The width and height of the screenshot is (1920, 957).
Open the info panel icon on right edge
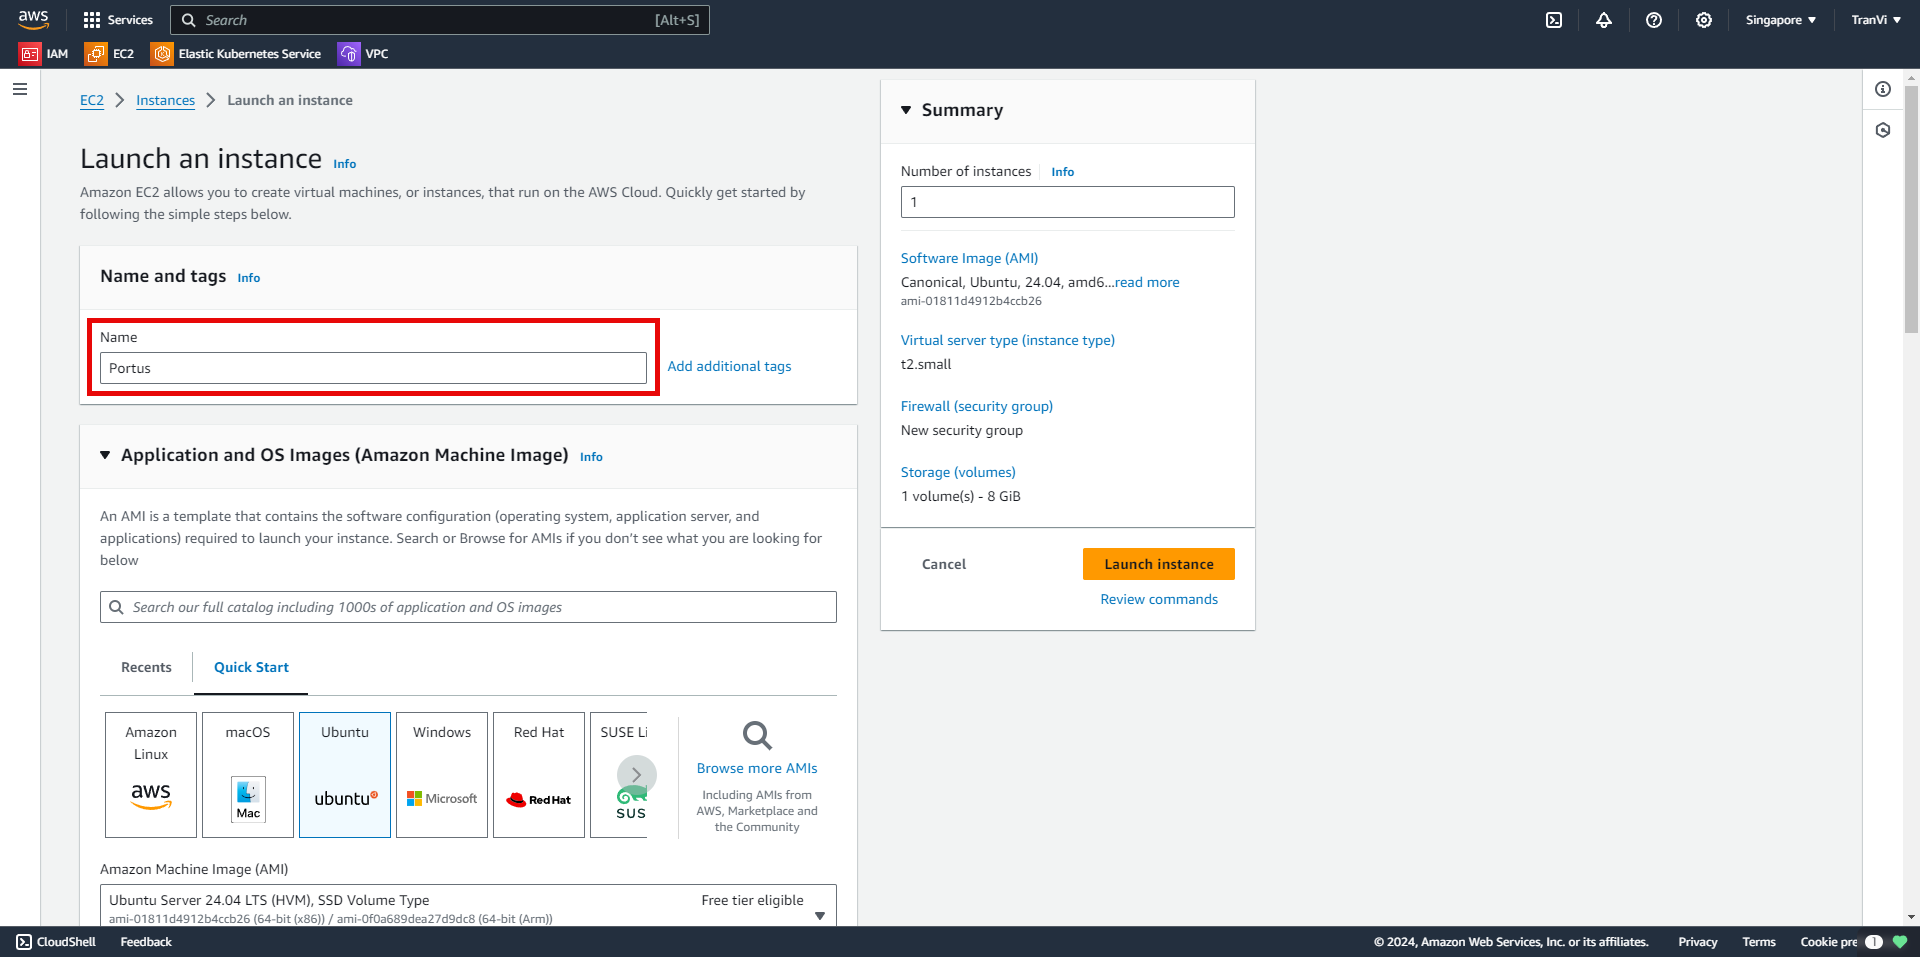[x=1883, y=89]
